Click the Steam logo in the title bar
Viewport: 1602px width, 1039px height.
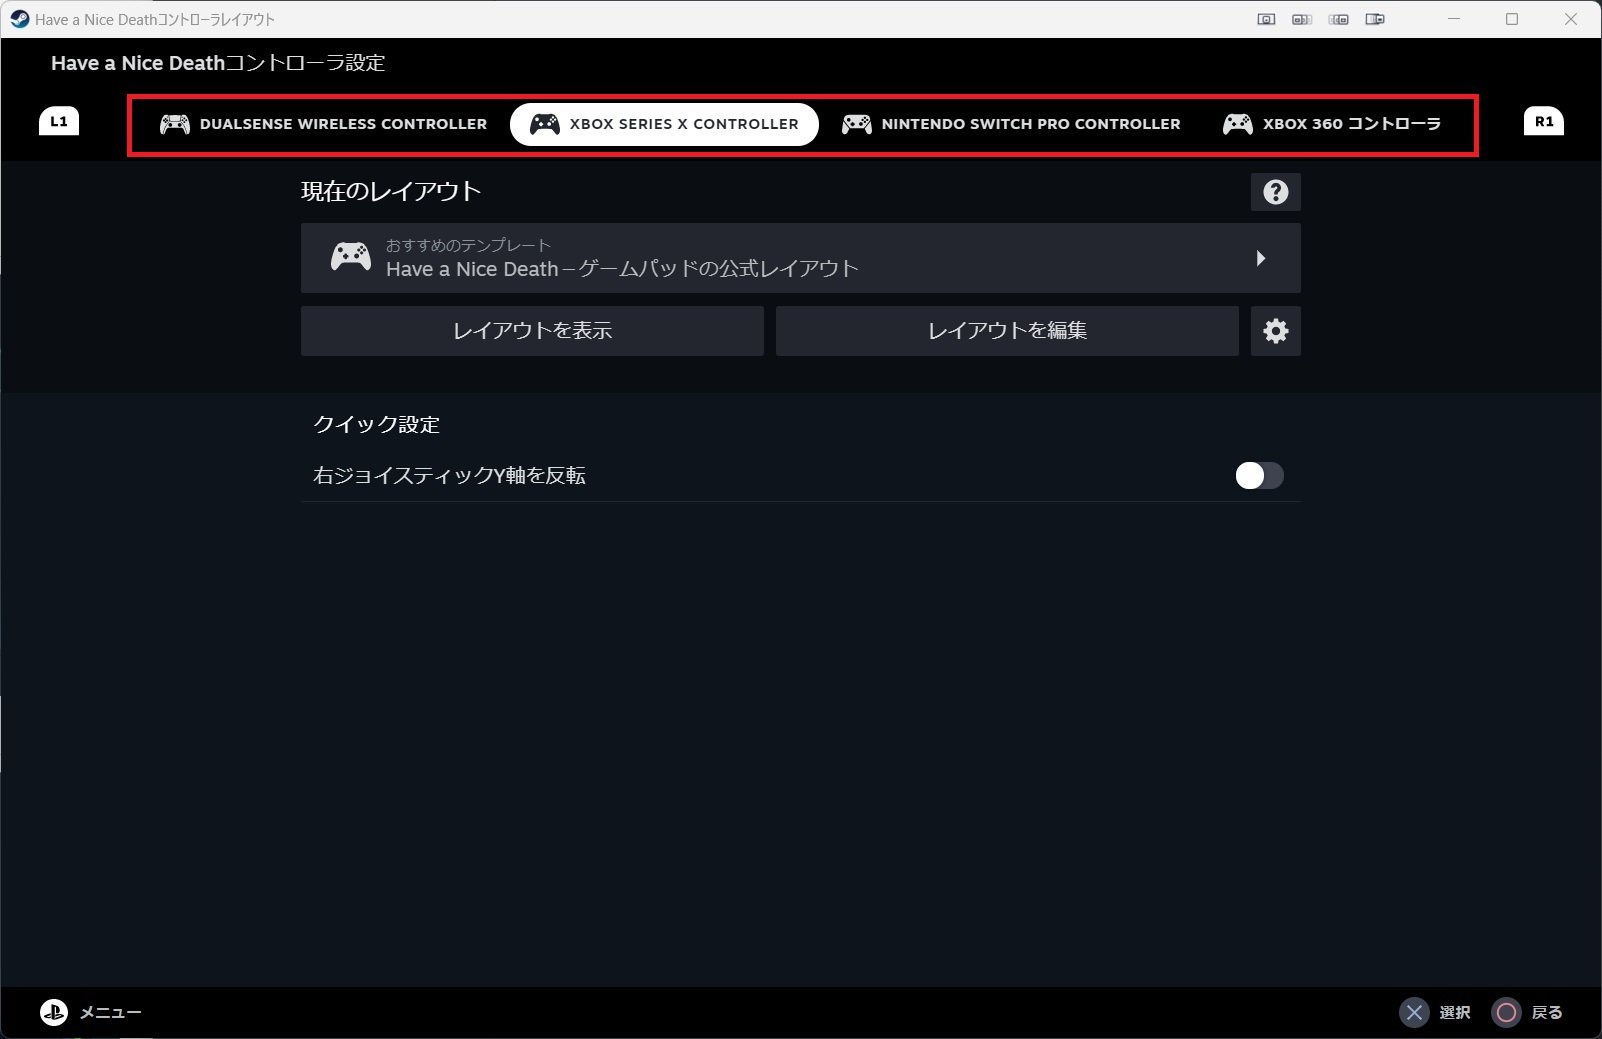tap(19, 19)
